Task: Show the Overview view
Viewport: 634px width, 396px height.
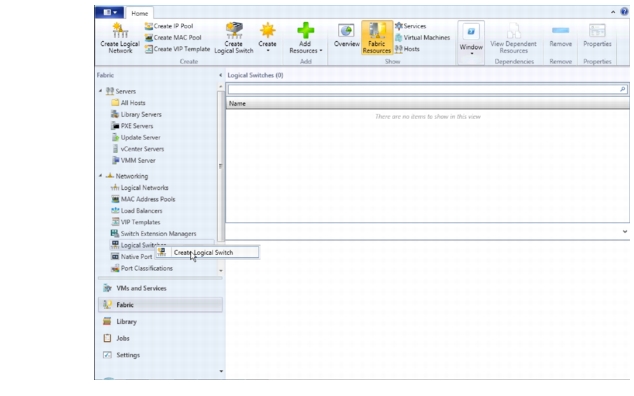Action: tap(347, 36)
